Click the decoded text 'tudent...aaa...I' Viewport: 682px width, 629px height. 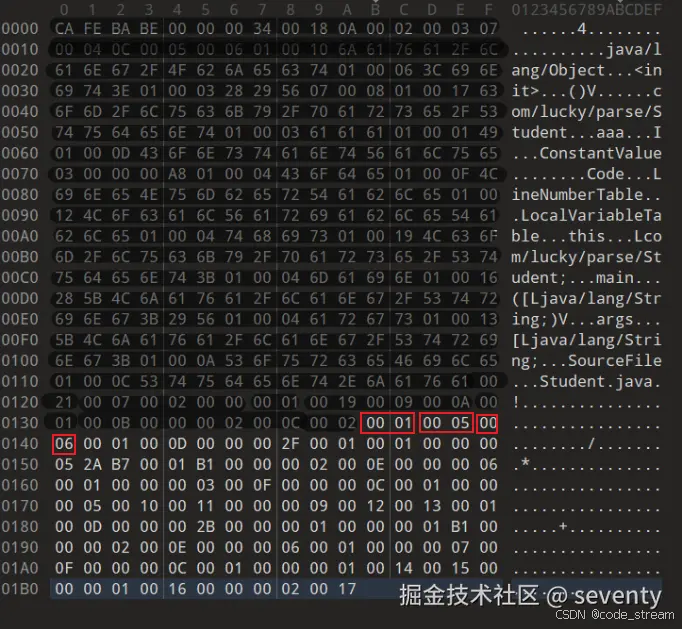(x=587, y=132)
